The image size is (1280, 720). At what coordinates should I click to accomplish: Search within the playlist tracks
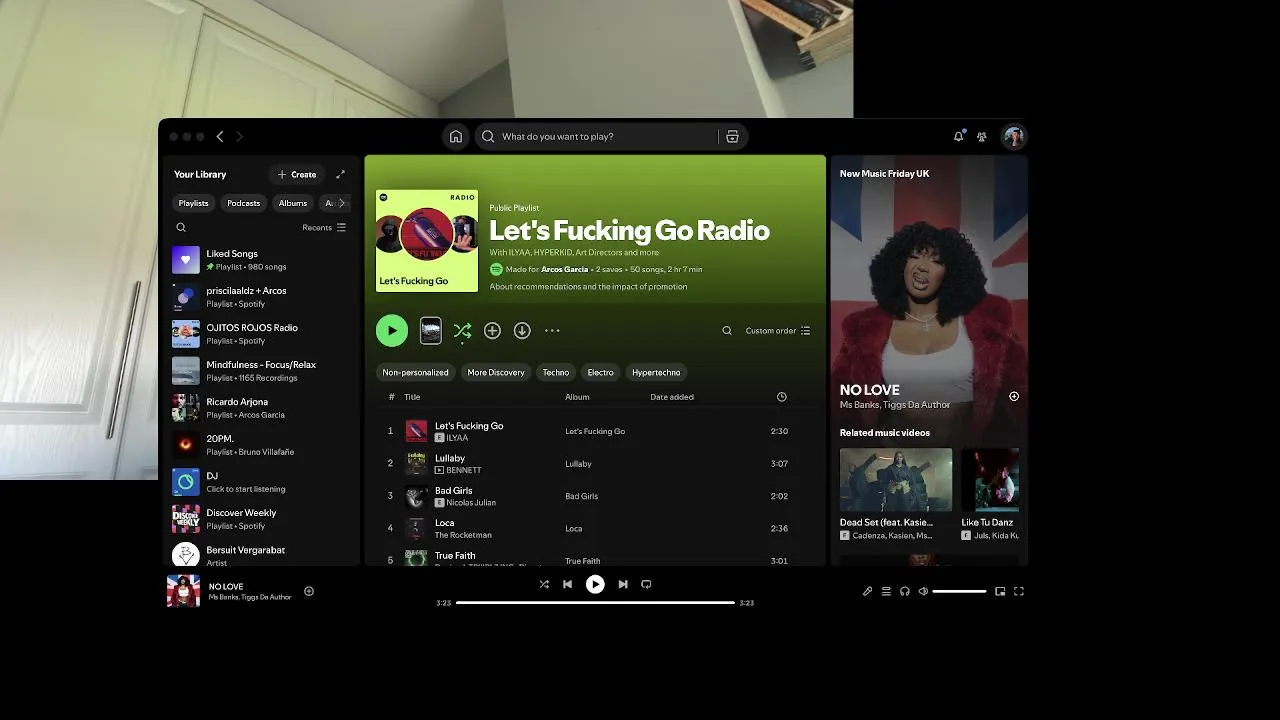click(727, 331)
